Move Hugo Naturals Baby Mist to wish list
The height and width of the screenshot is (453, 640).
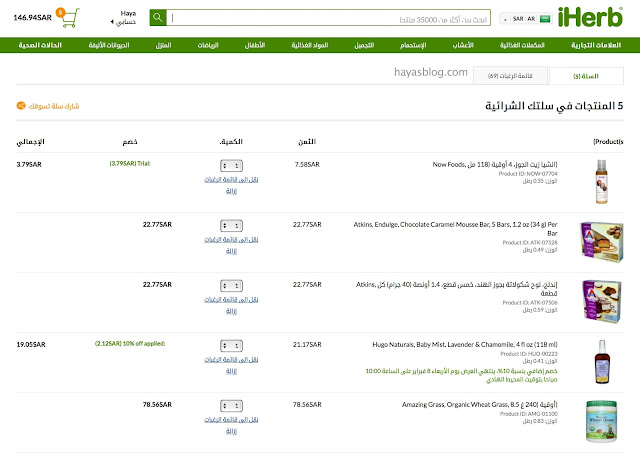[x=231, y=360]
